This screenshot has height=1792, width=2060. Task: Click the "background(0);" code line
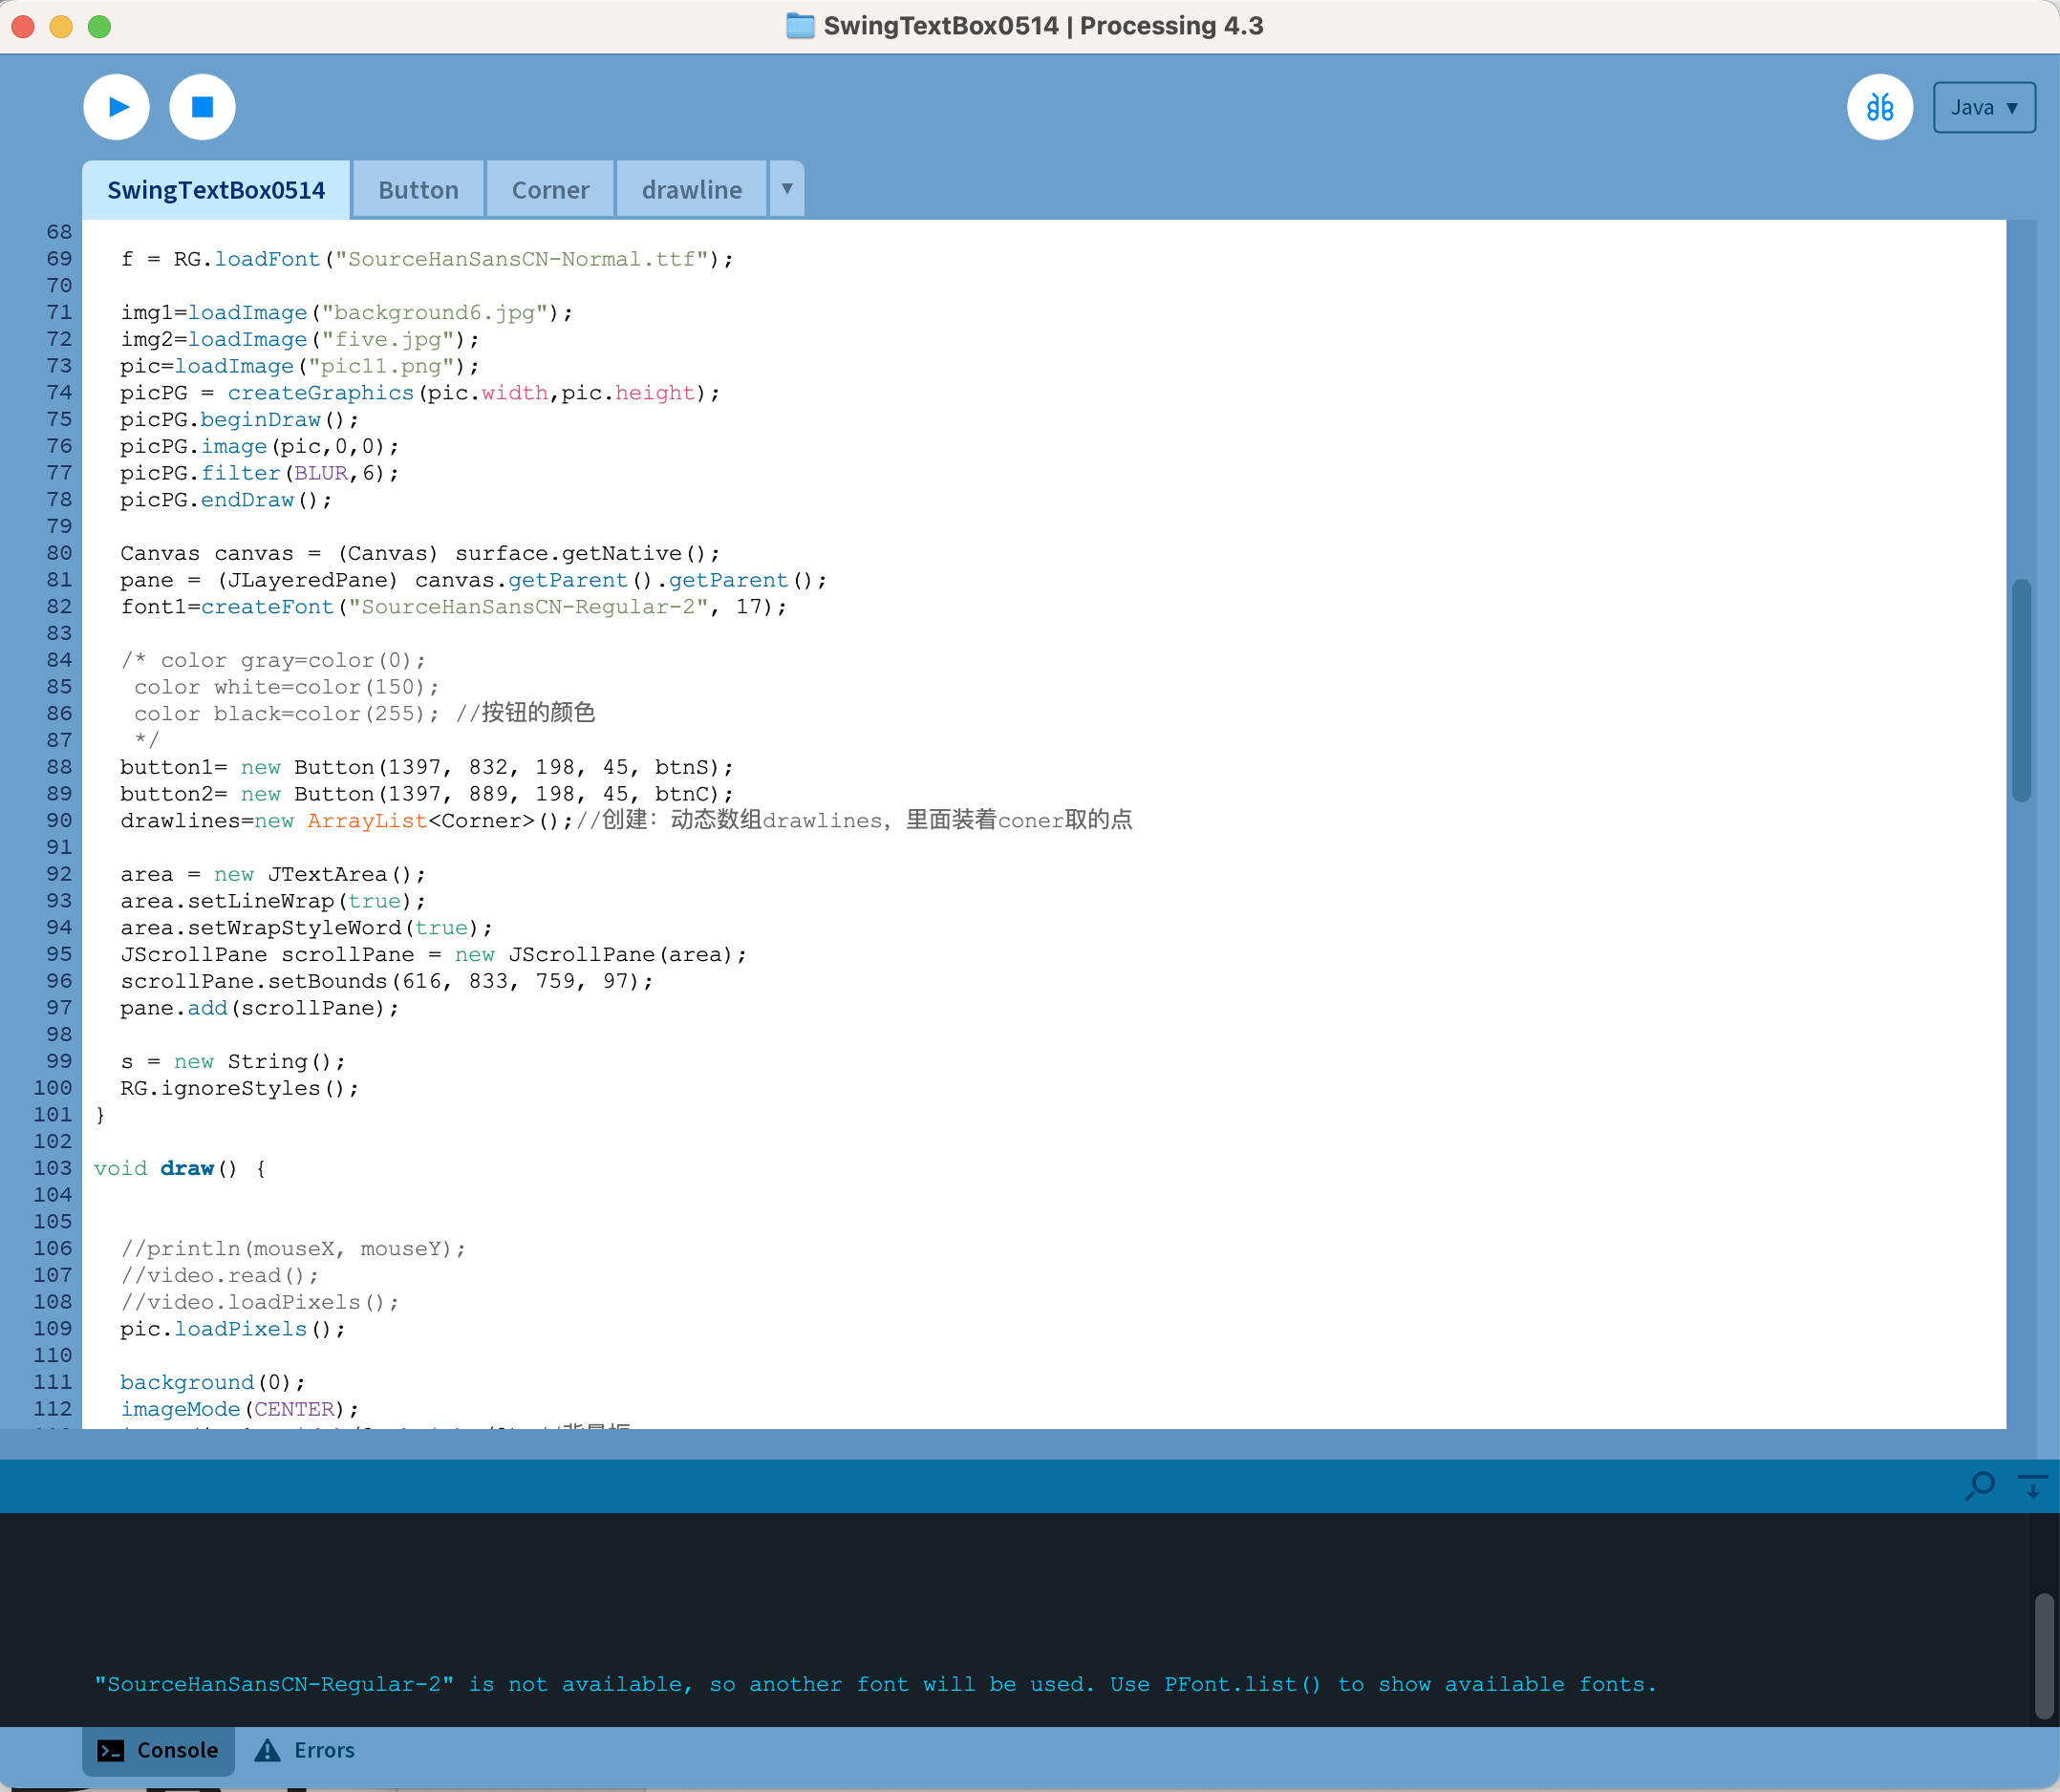tap(213, 1382)
